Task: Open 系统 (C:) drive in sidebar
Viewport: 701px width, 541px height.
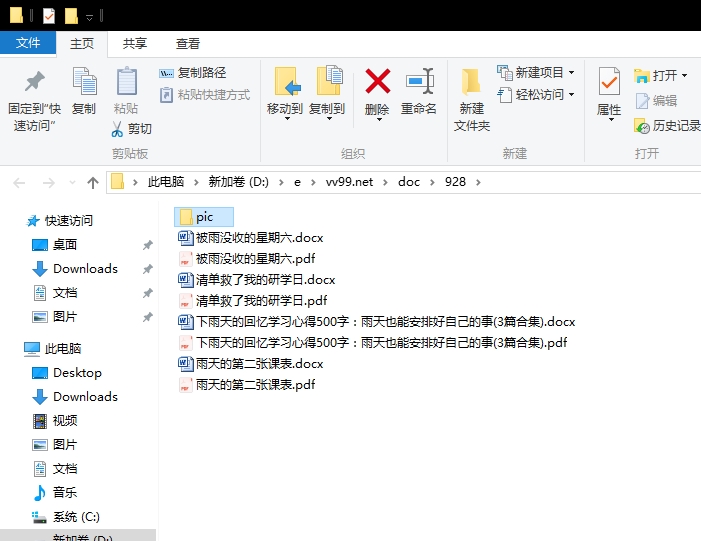Action: pyautogui.click(x=66, y=517)
